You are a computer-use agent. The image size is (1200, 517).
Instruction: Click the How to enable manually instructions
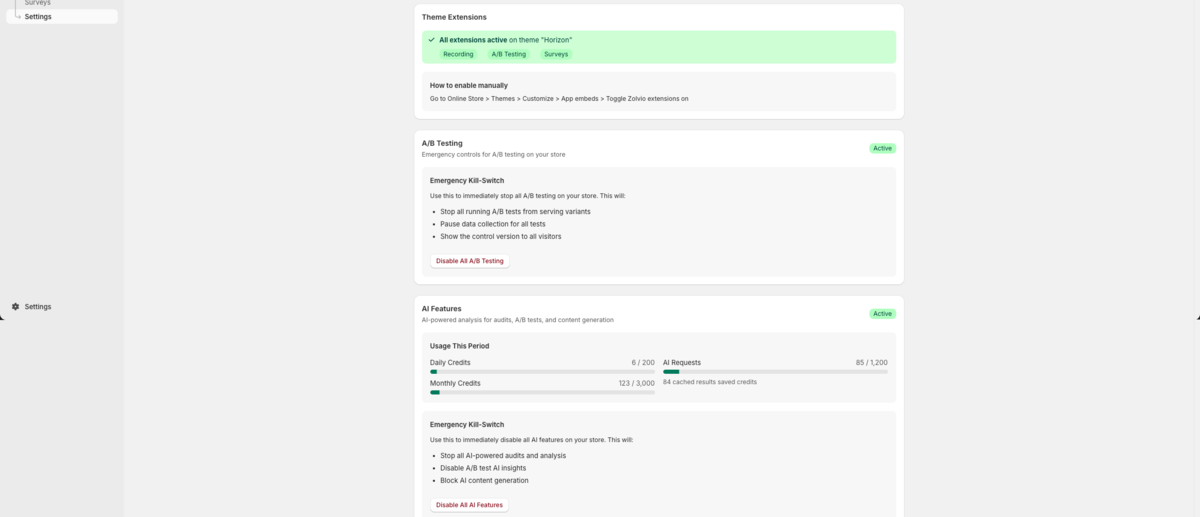pyautogui.click(x=559, y=98)
